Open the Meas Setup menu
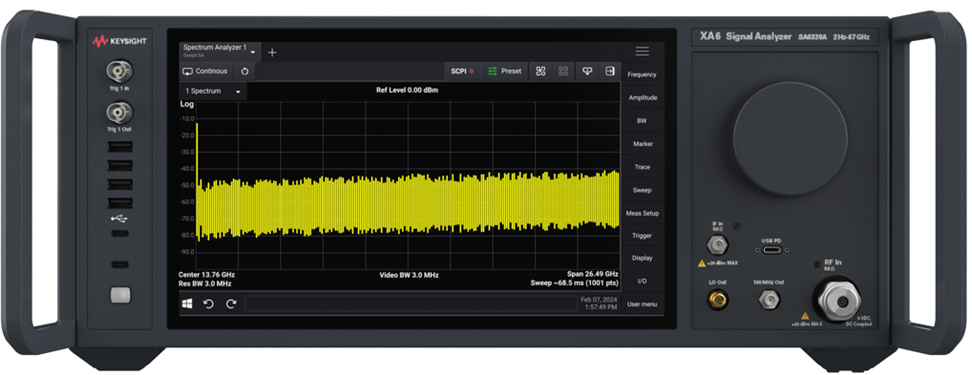Screen dimensions: 972x375 [x=642, y=213]
